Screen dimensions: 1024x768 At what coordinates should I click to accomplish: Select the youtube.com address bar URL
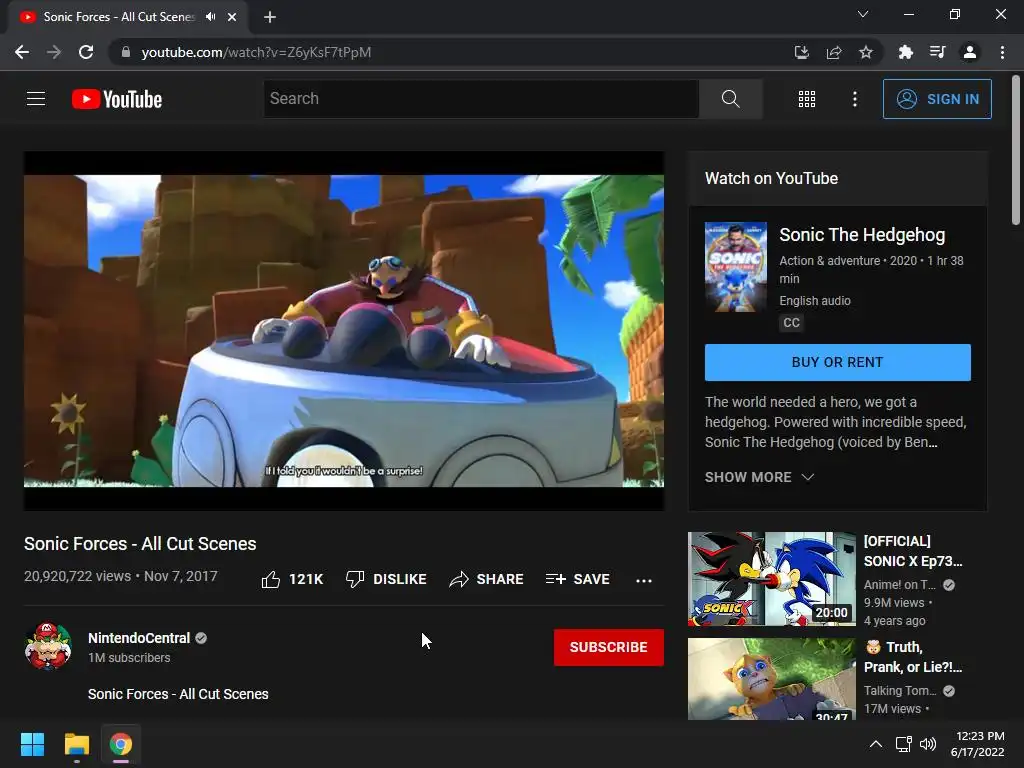click(x=256, y=52)
